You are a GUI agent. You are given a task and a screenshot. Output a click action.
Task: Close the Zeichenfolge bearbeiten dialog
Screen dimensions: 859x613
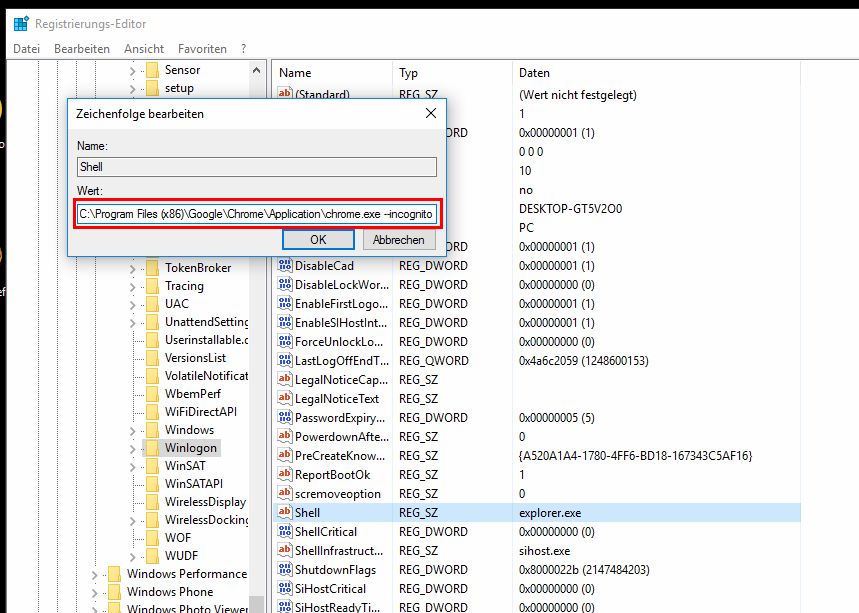pos(431,113)
